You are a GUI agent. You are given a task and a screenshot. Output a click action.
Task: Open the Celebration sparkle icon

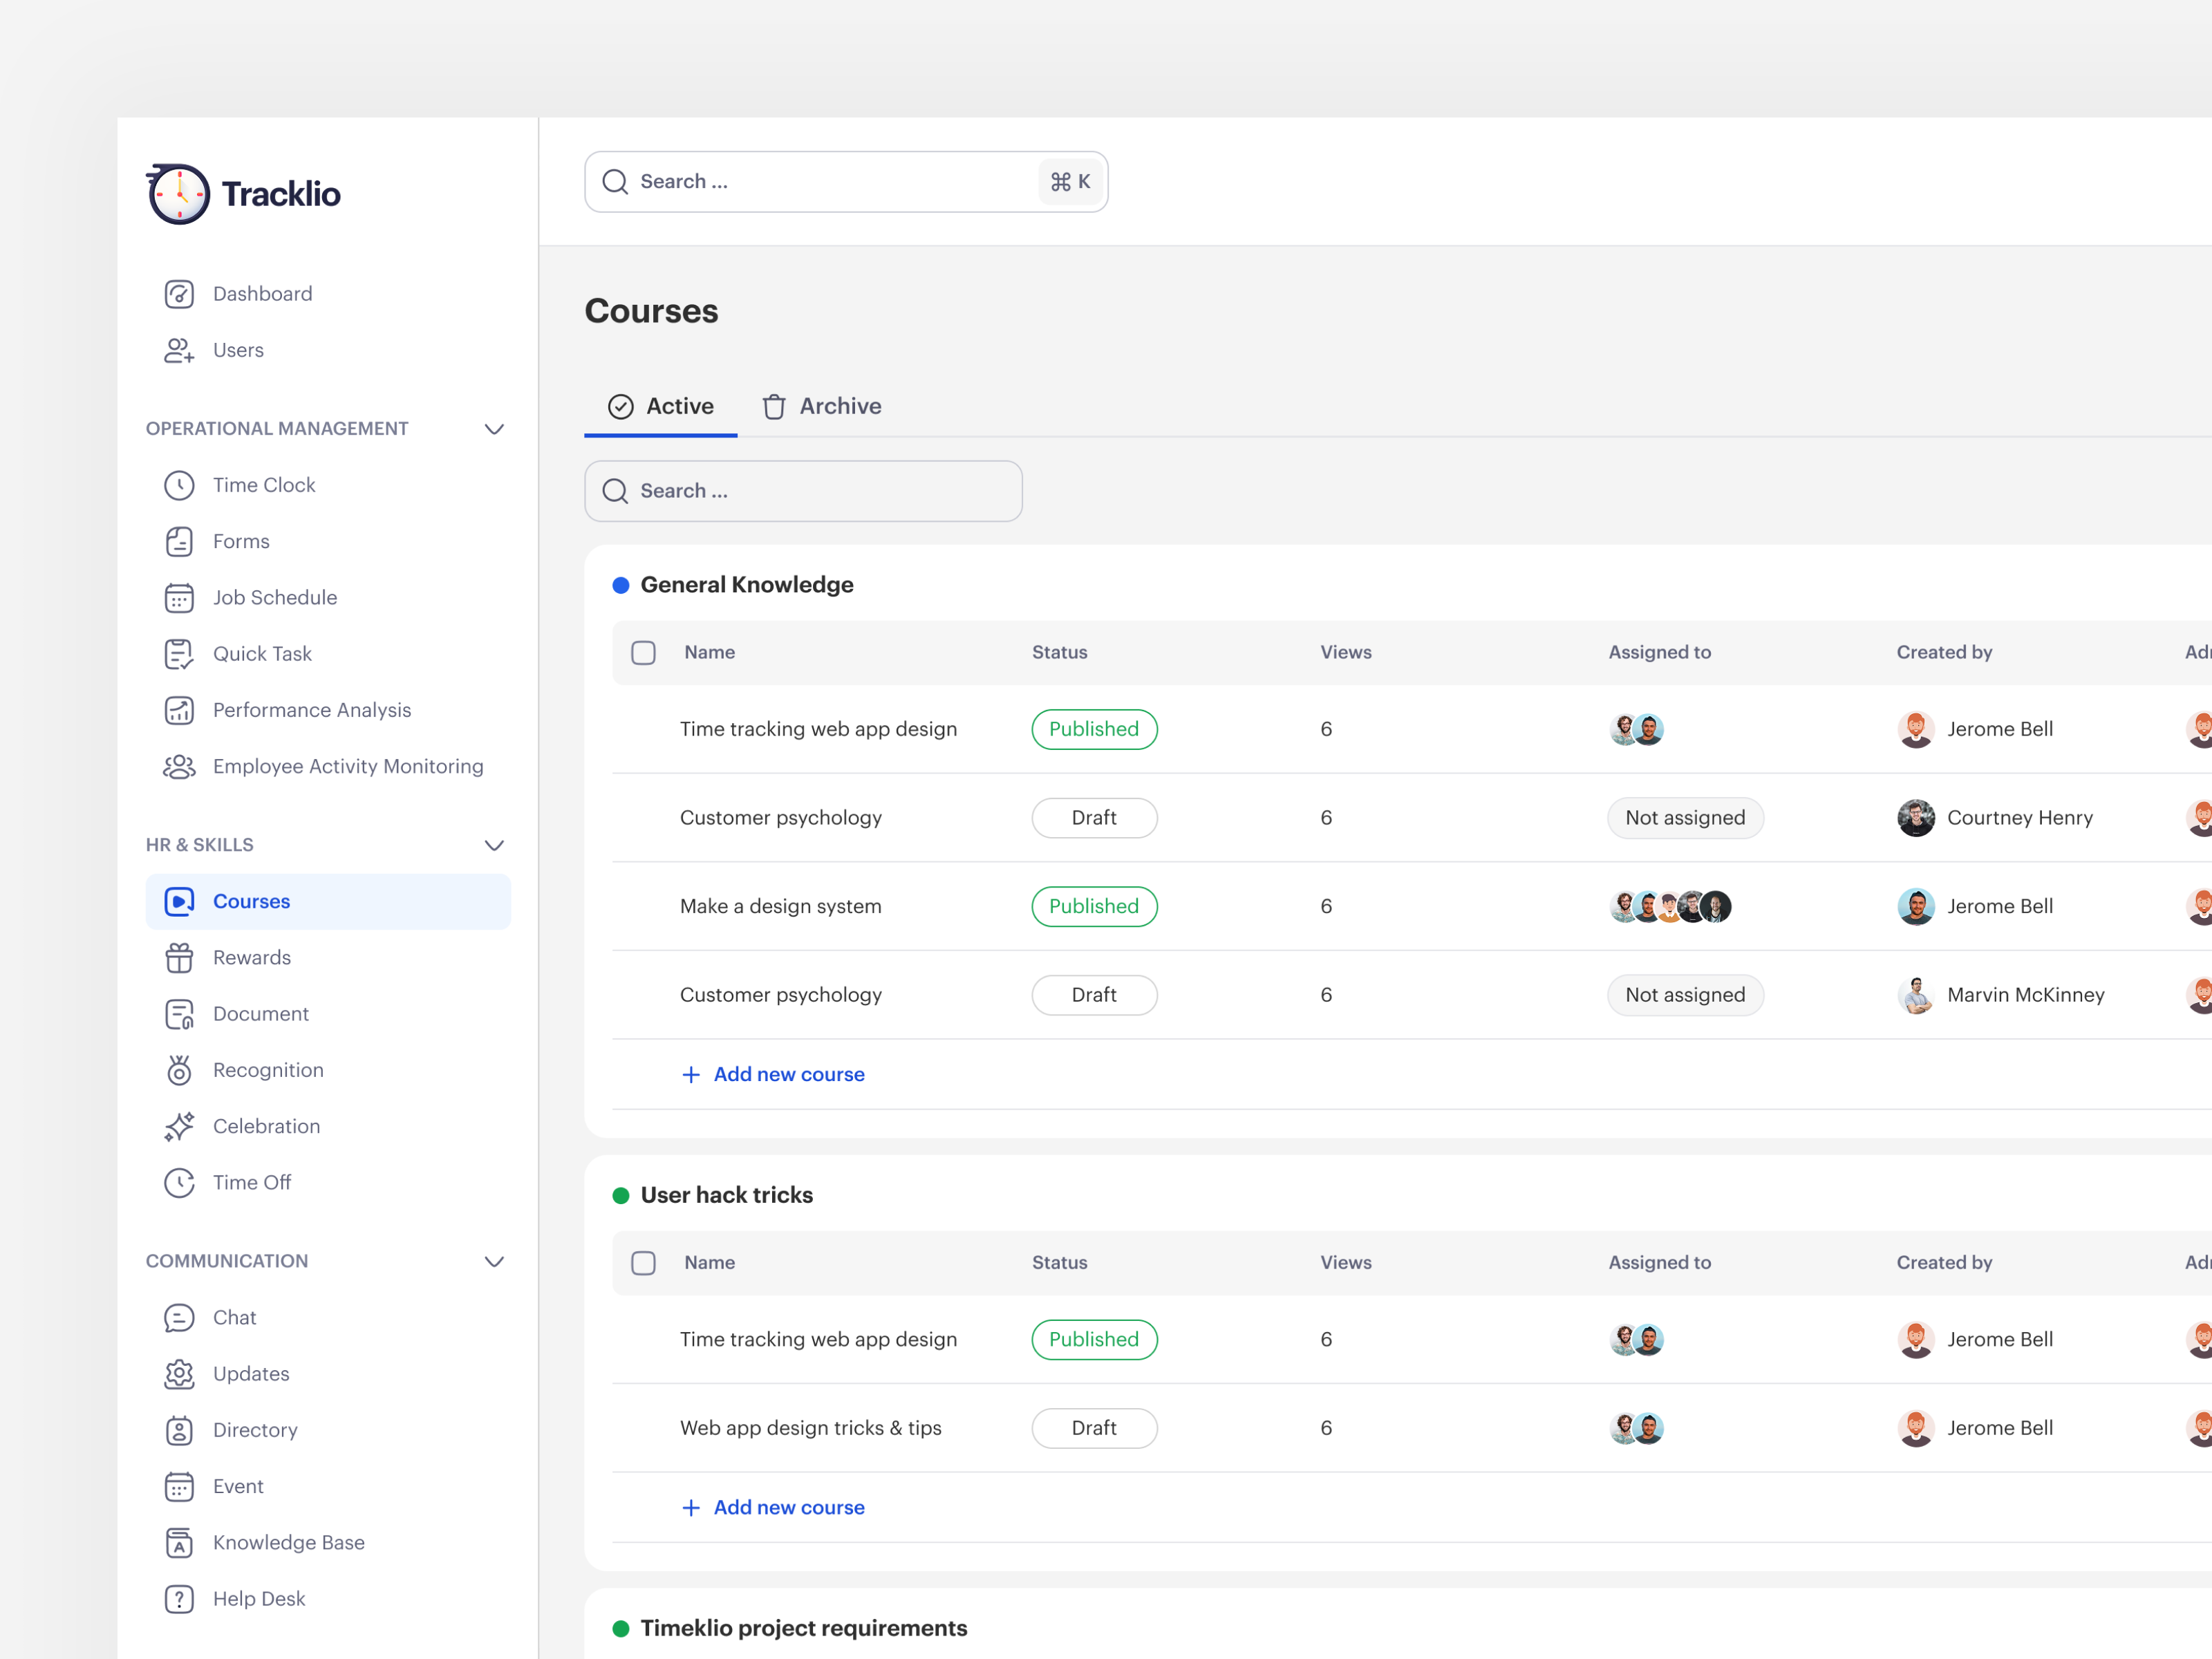click(x=179, y=1126)
